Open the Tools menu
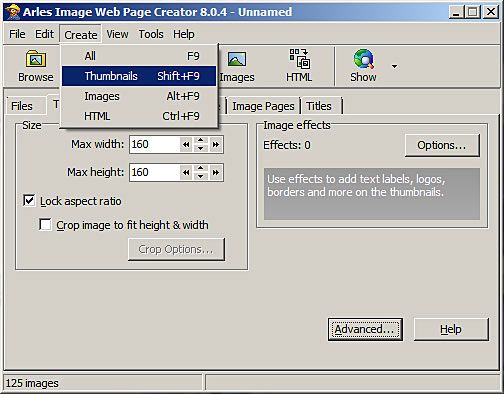Viewport: 504px width, 394px height. [151, 34]
